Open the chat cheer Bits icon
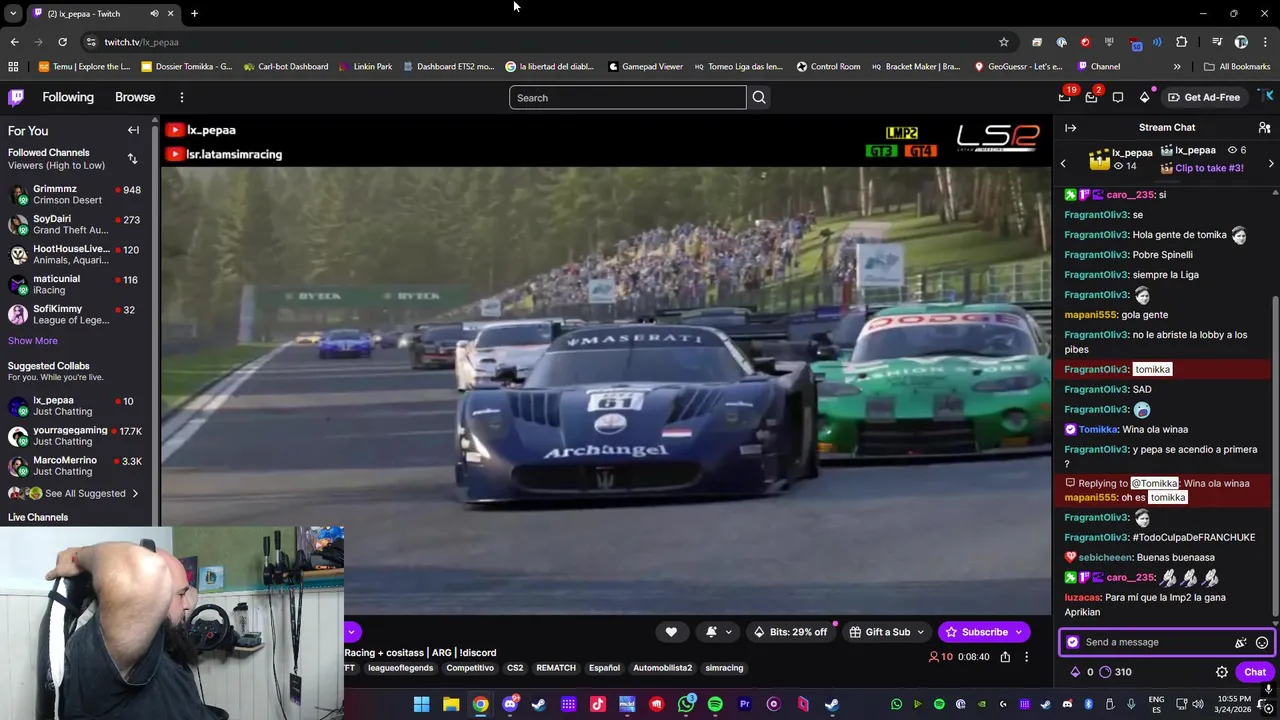This screenshot has width=1280, height=720. click(x=1240, y=643)
